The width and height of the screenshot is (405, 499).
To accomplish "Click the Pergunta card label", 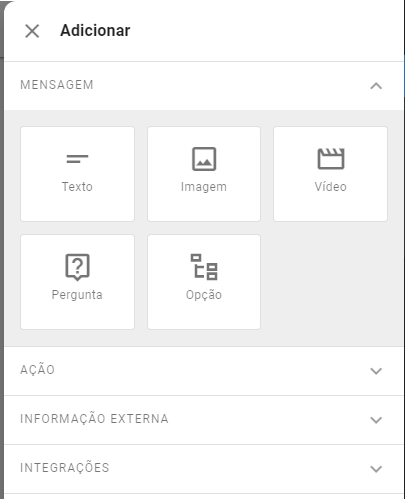I will 77,295.
